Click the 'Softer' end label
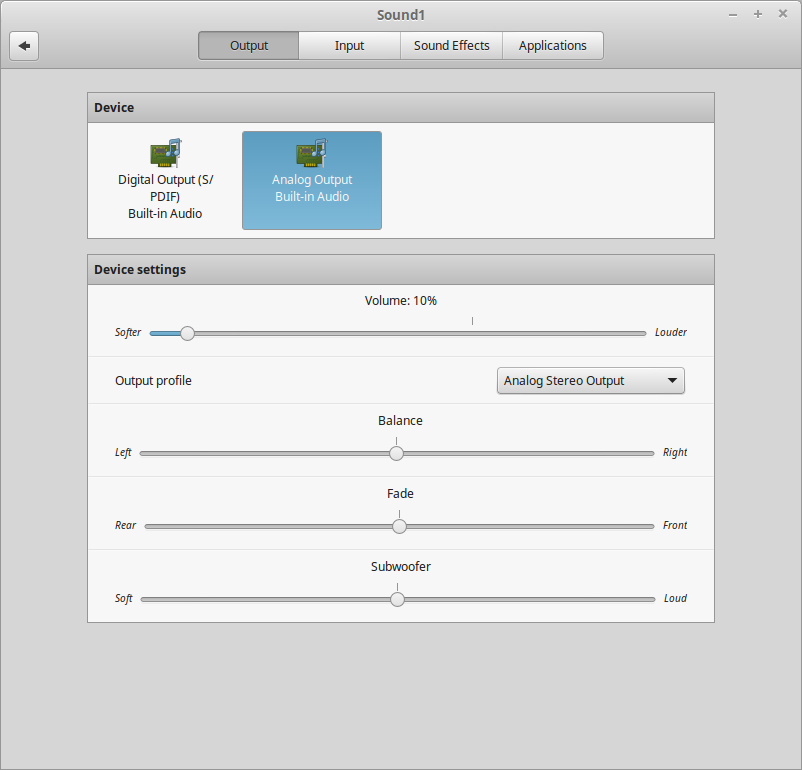 (128, 333)
